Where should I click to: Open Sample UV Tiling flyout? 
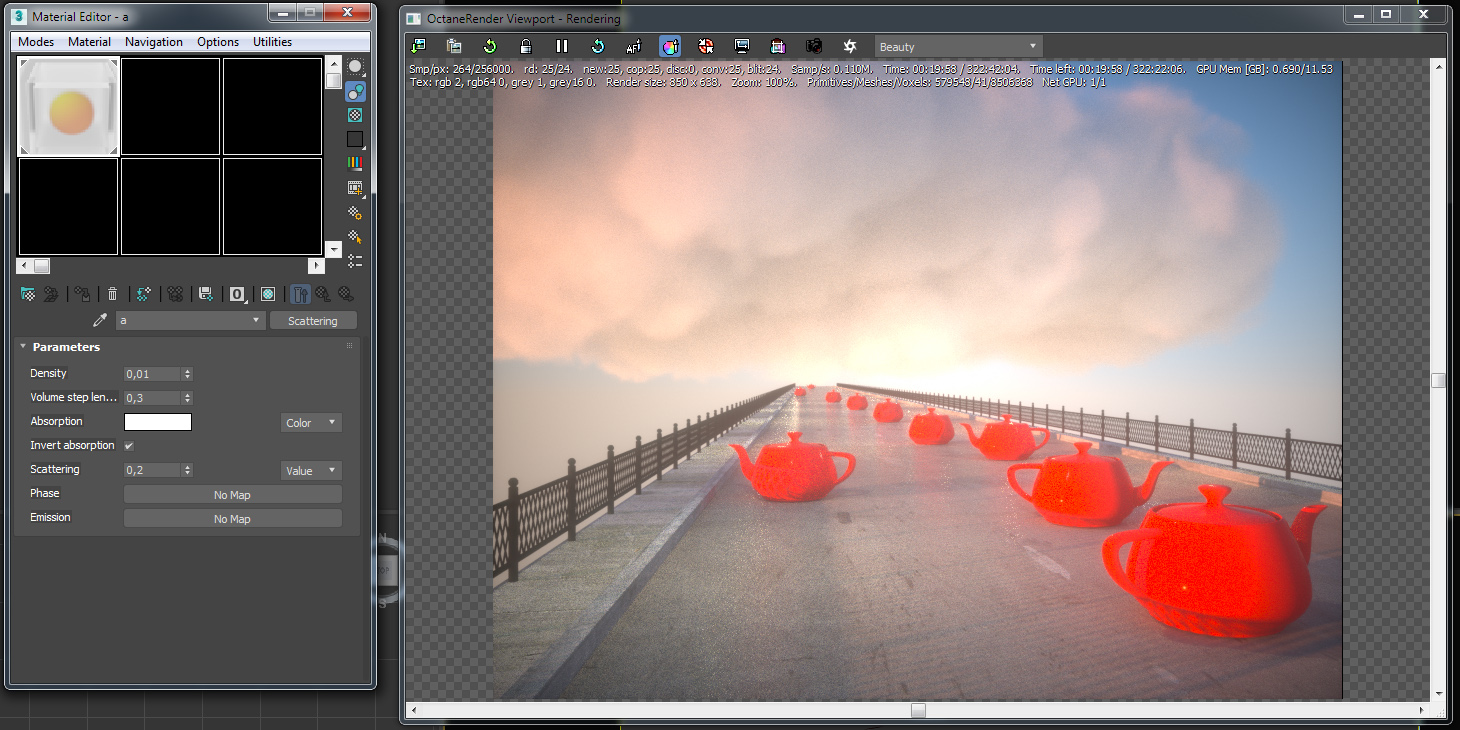[355, 139]
